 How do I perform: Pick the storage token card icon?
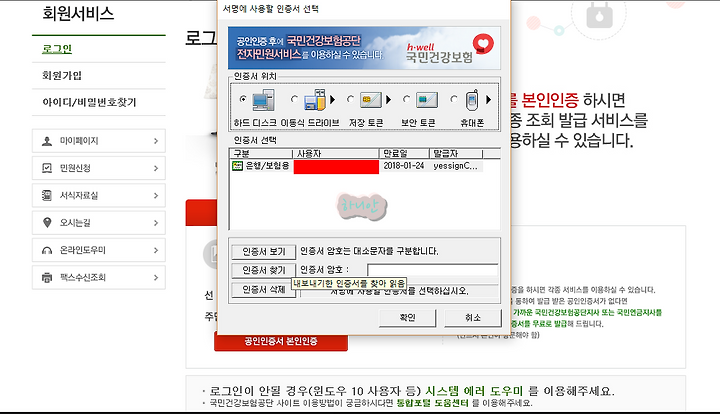click(371, 100)
